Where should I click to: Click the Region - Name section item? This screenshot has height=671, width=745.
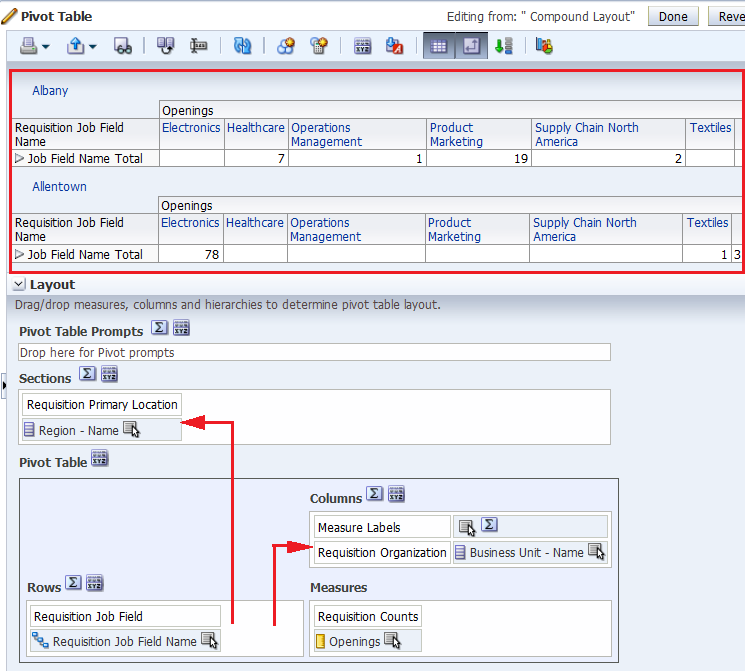pos(102,430)
